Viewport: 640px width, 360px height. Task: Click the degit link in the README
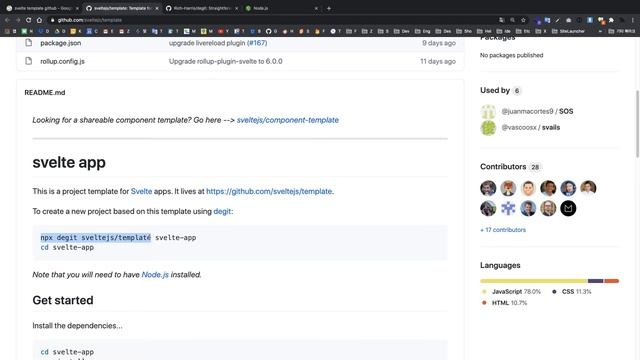(x=222, y=211)
